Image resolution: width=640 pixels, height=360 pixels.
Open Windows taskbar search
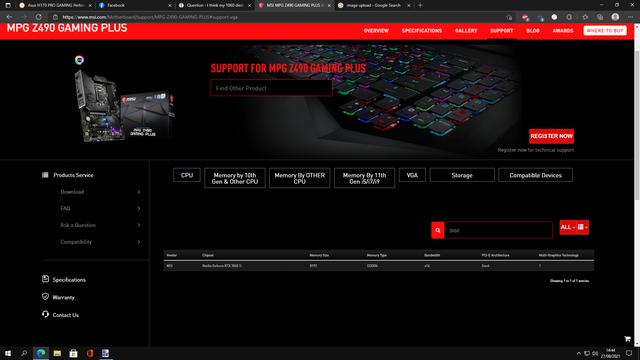pos(24,353)
